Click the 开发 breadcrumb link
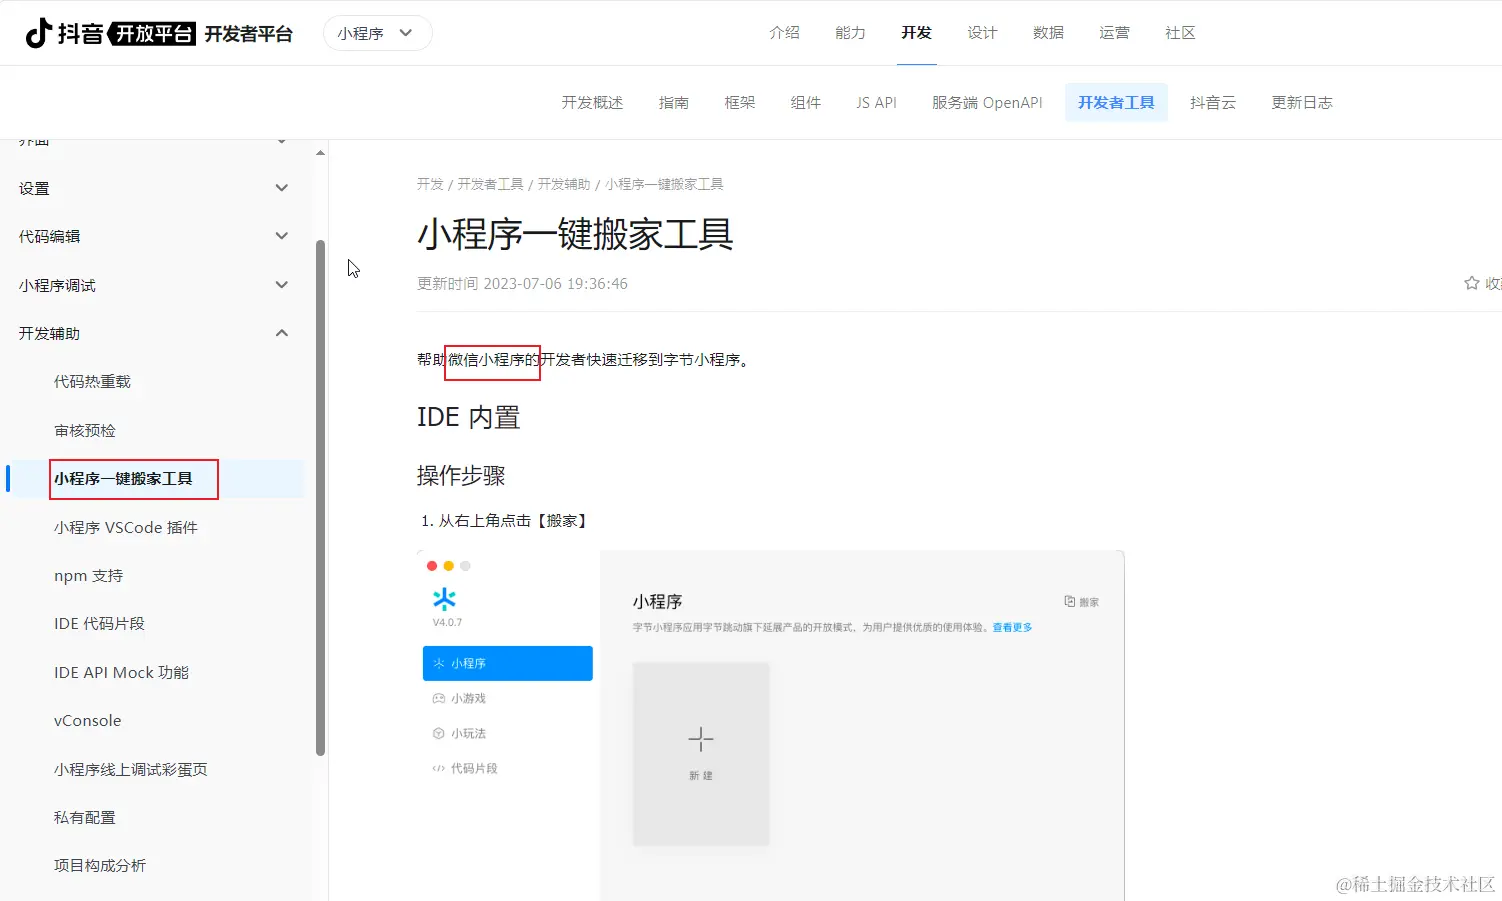This screenshot has width=1502, height=901. tap(430, 184)
